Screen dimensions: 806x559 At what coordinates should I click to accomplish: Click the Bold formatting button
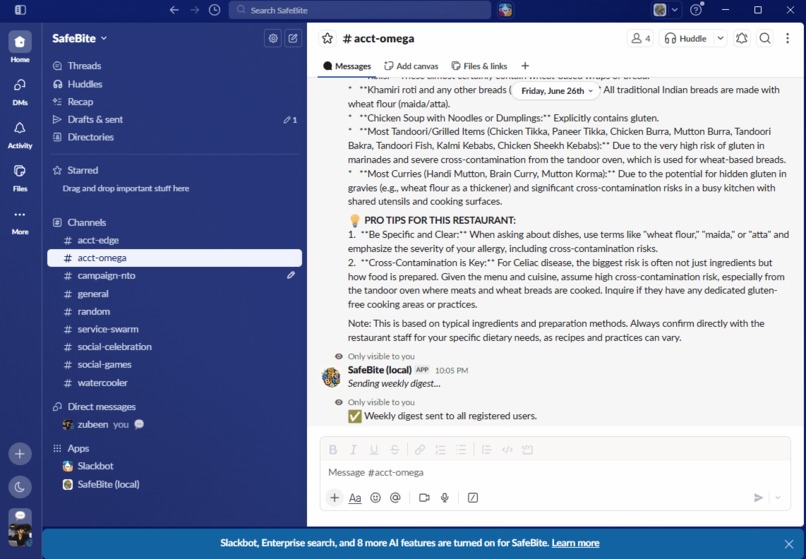pyautogui.click(x=333, y=449)
